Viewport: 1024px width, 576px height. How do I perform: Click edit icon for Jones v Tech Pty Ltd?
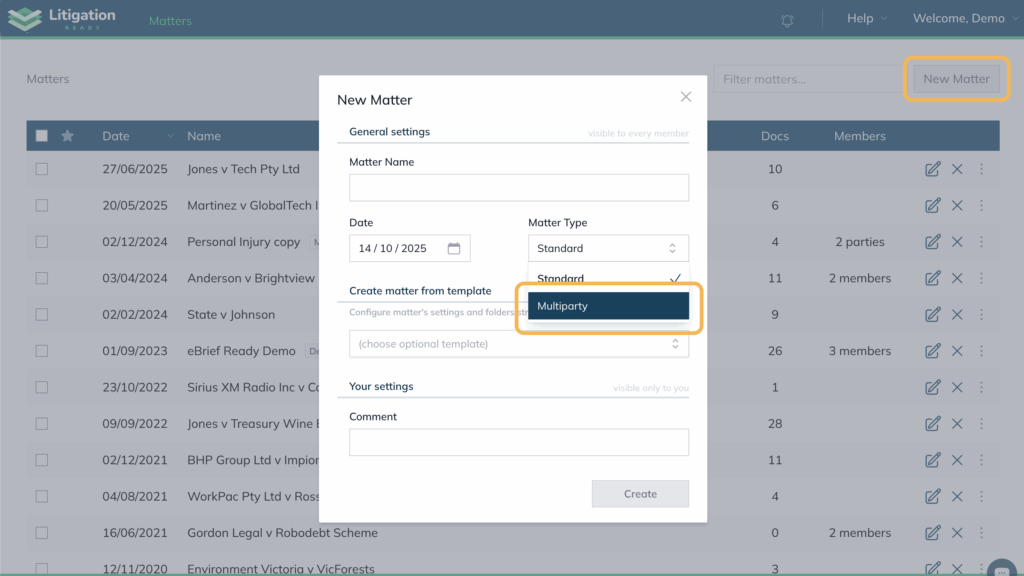tap(932, 169)
